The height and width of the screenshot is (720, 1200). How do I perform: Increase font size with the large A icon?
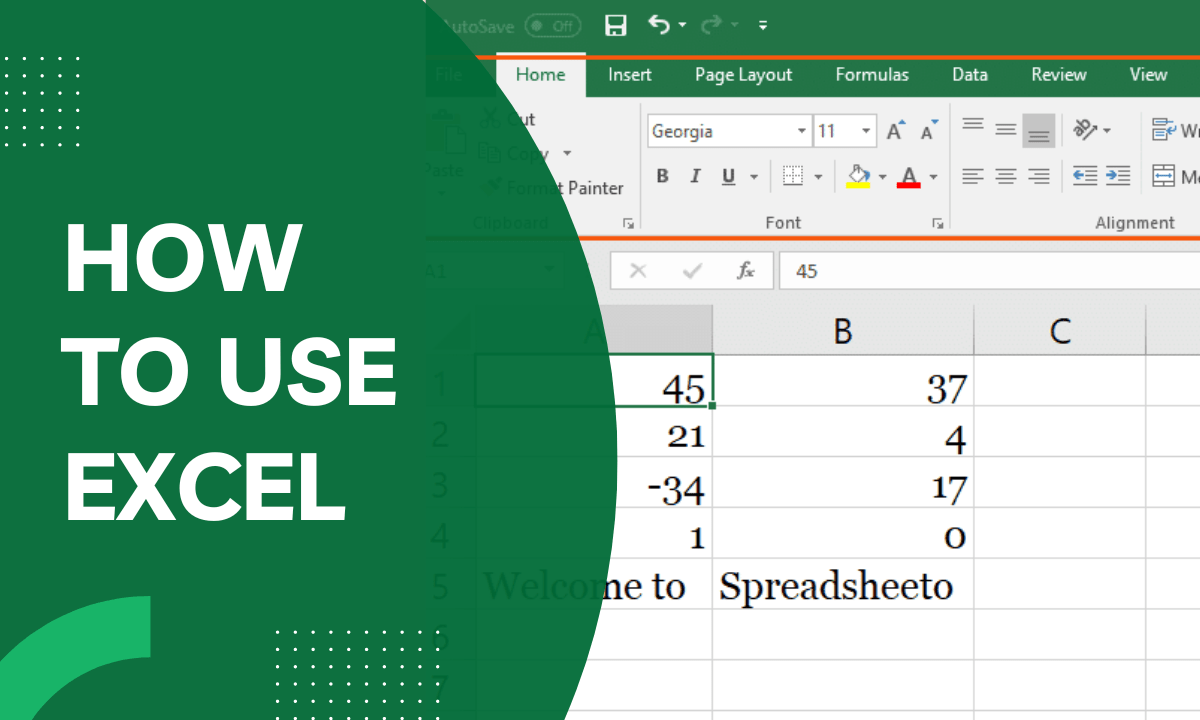click(895, 131)
